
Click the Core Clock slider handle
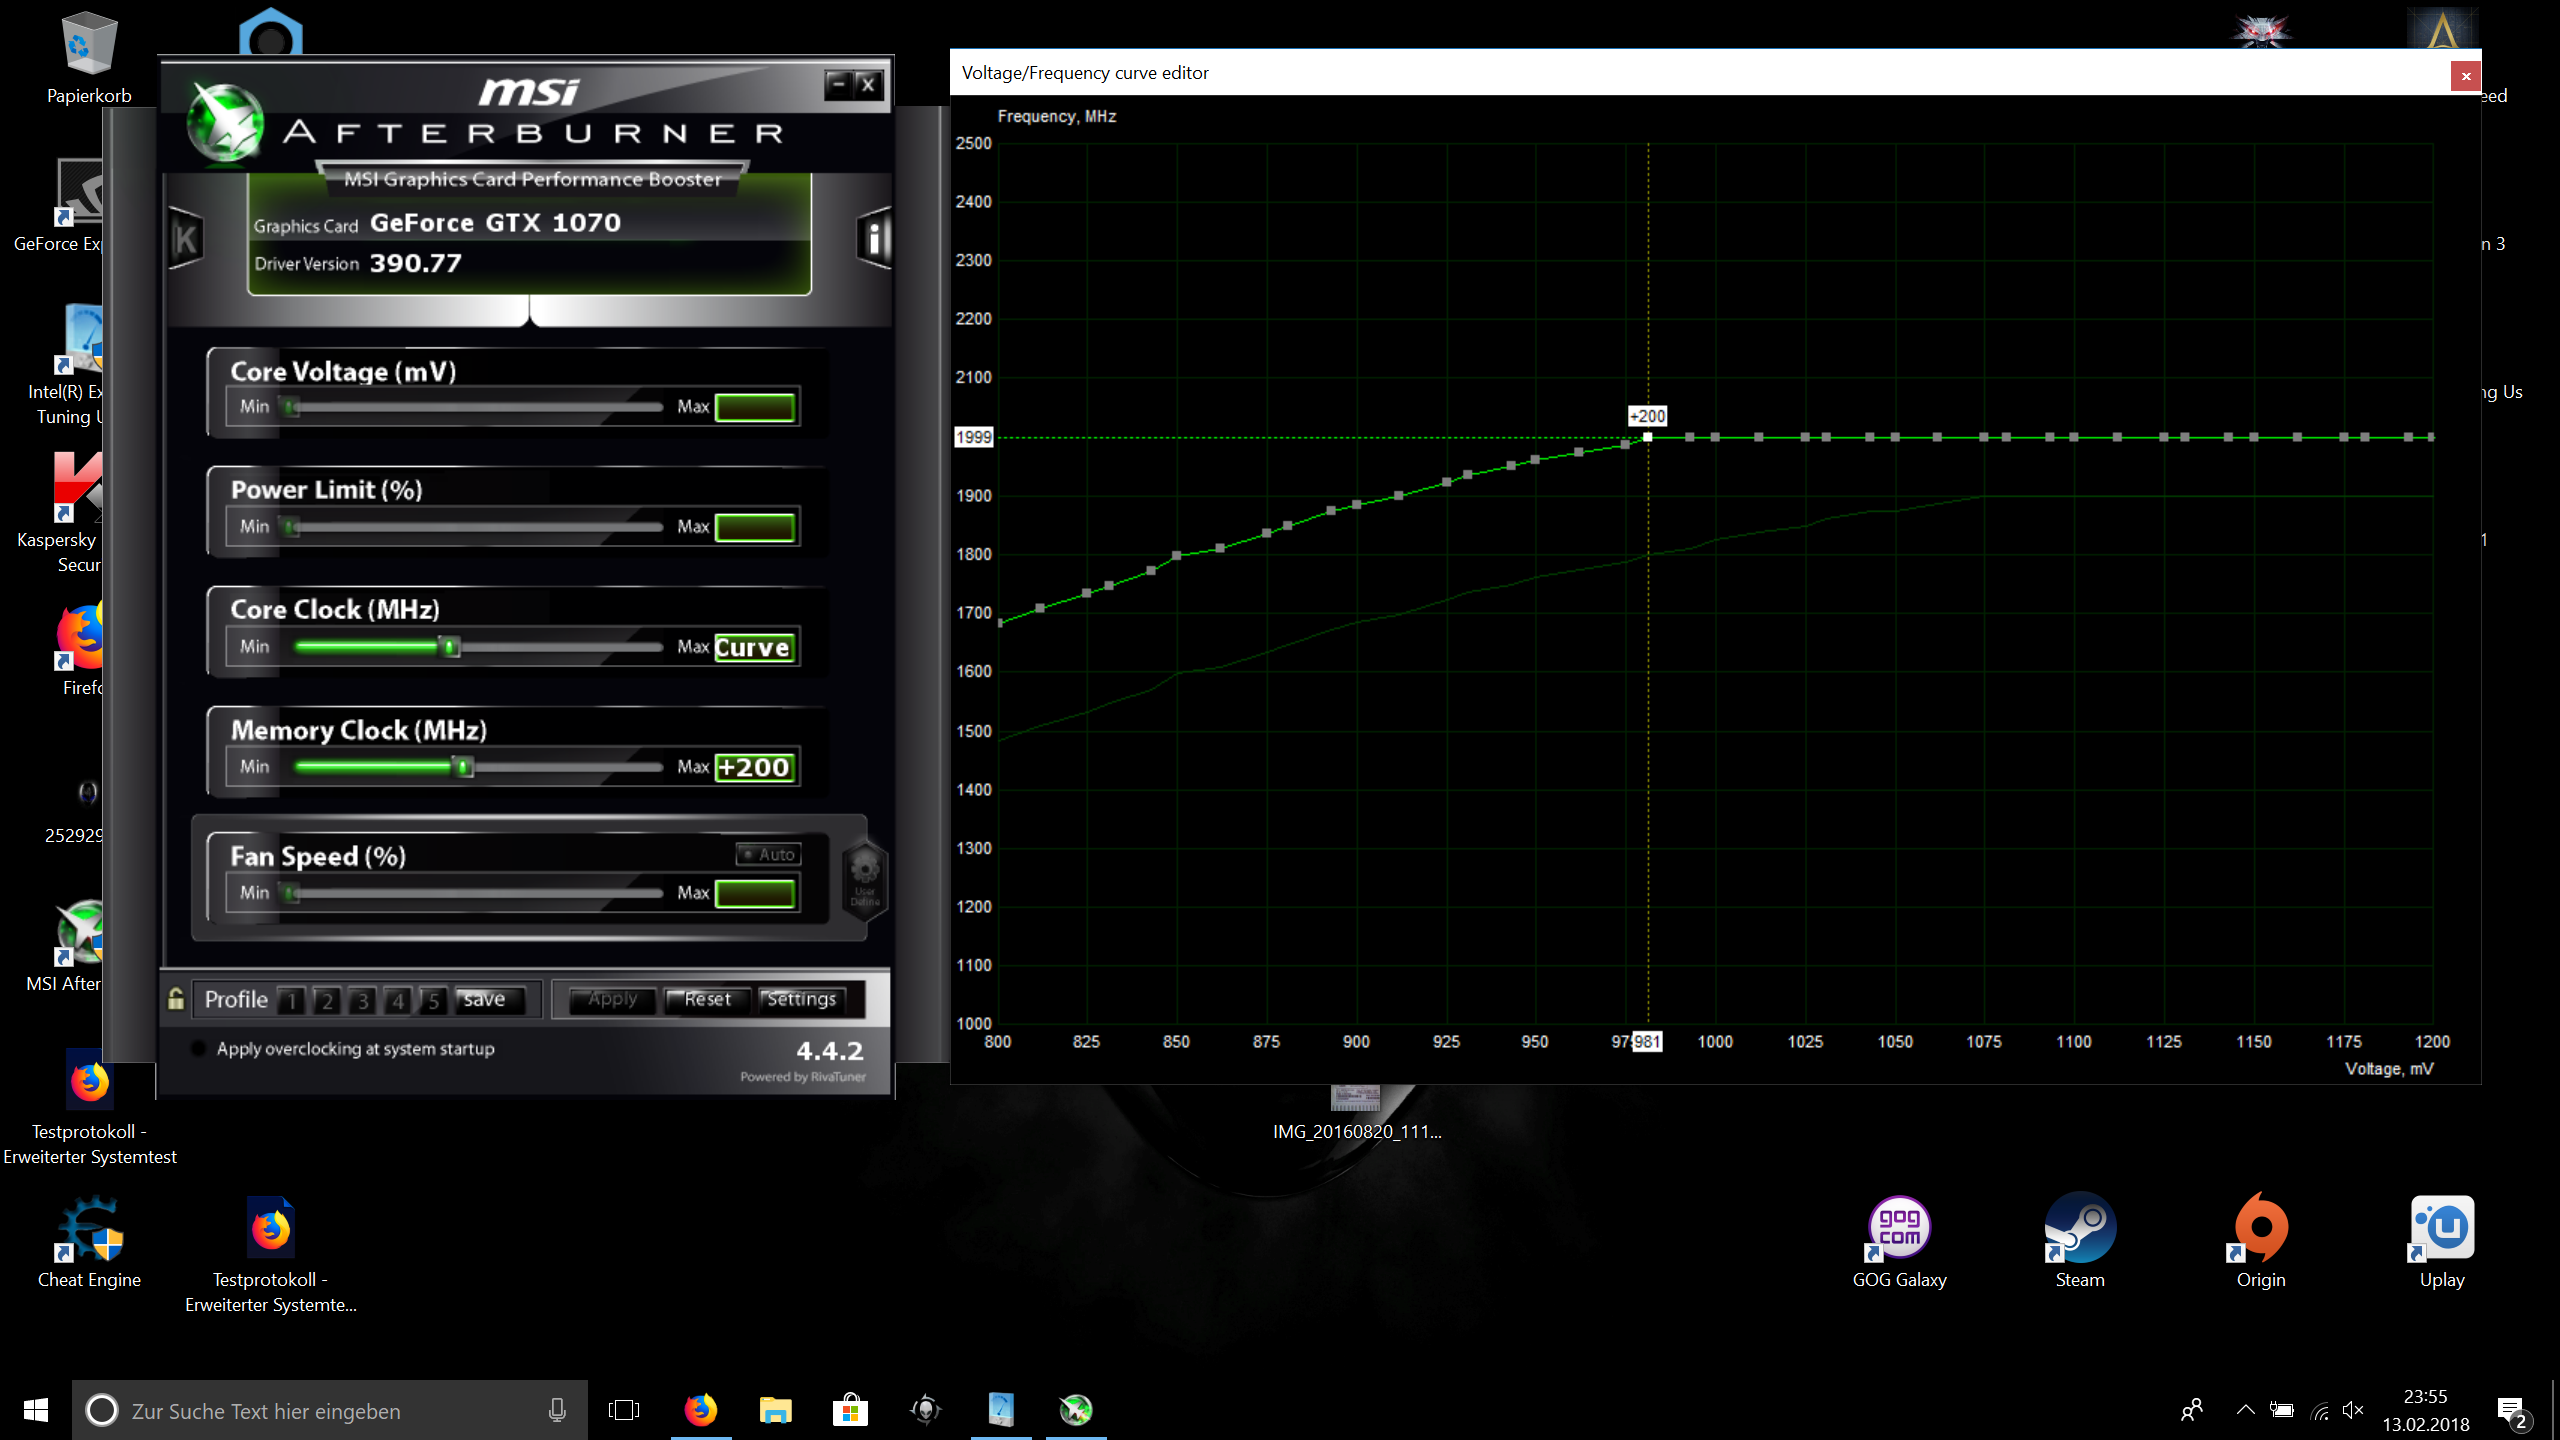[450, 647]
